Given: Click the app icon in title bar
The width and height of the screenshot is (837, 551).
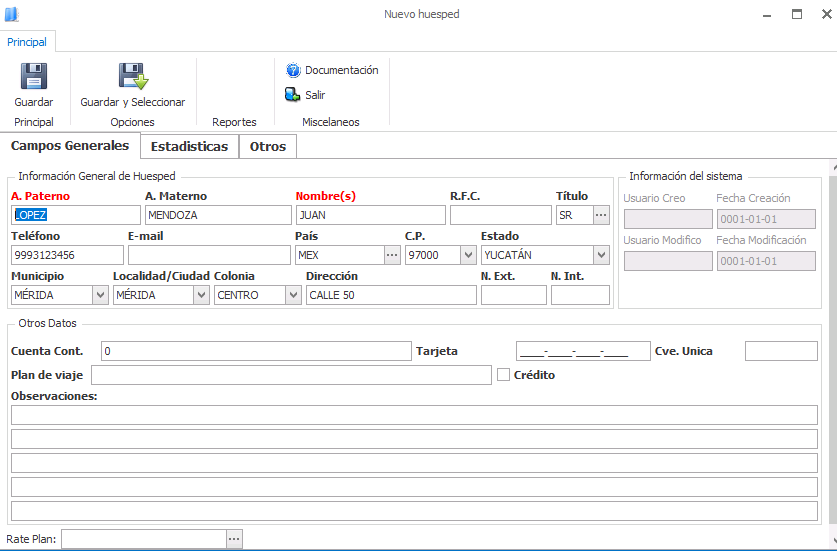Looking at the screenshot, I should (12, 14).
